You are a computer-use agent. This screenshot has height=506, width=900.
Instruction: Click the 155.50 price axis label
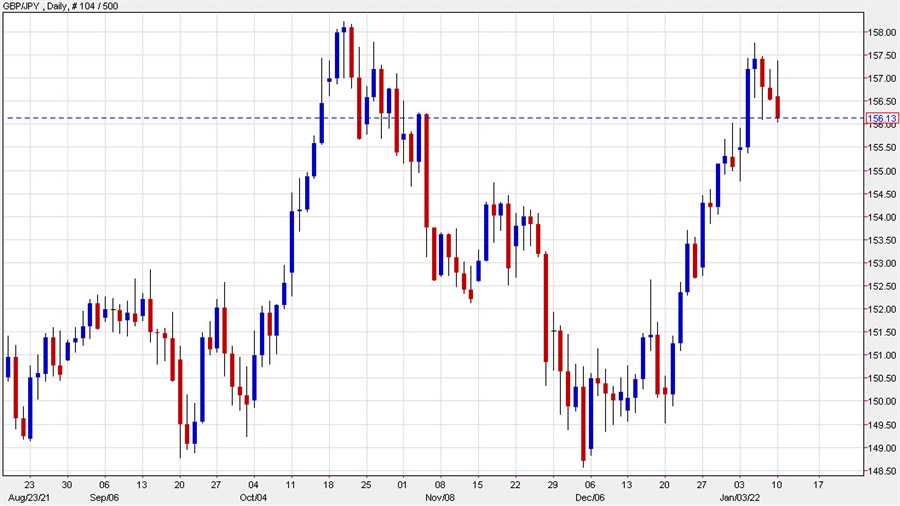[881, 147]
